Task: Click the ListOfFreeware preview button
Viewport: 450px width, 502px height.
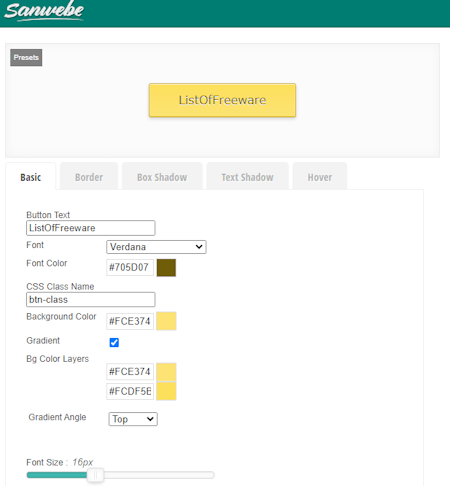Action: coord(222,100)
